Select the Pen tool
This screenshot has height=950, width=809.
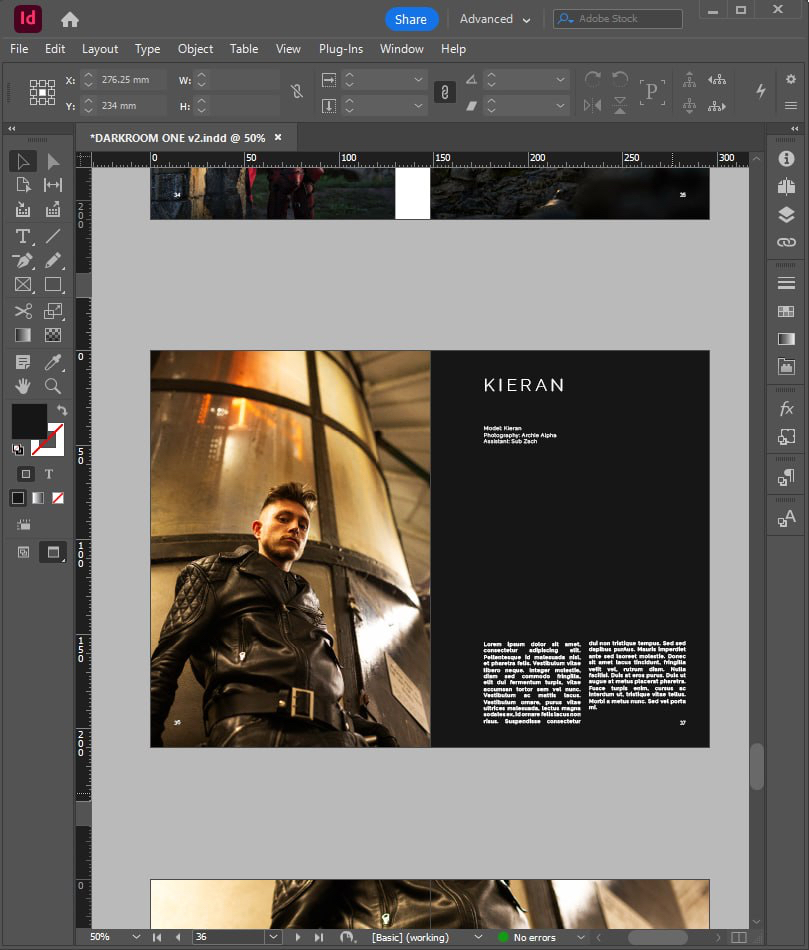pos(23,261)
